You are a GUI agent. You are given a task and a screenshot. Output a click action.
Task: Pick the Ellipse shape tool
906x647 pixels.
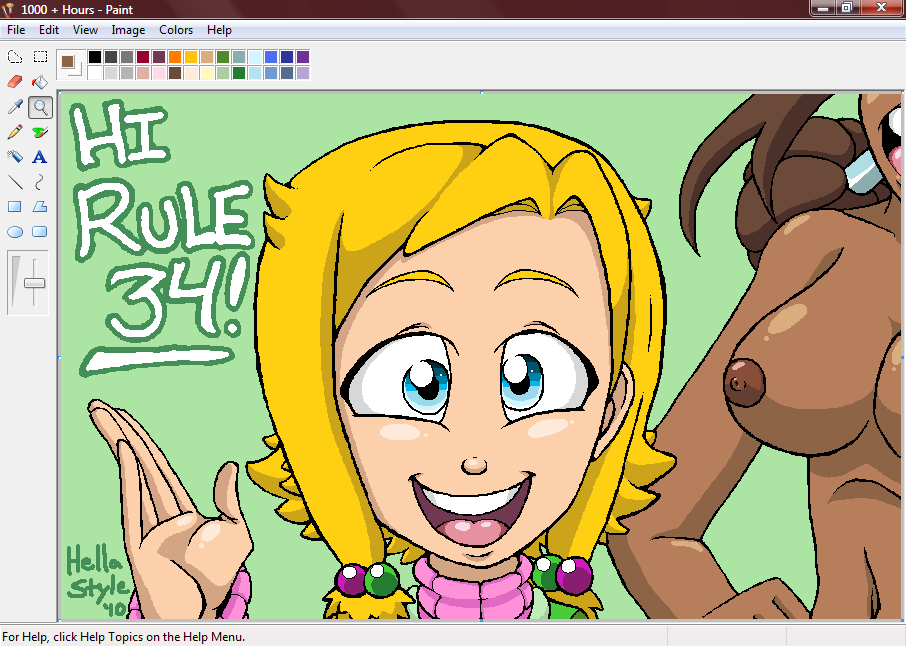(x=15, y=232)
